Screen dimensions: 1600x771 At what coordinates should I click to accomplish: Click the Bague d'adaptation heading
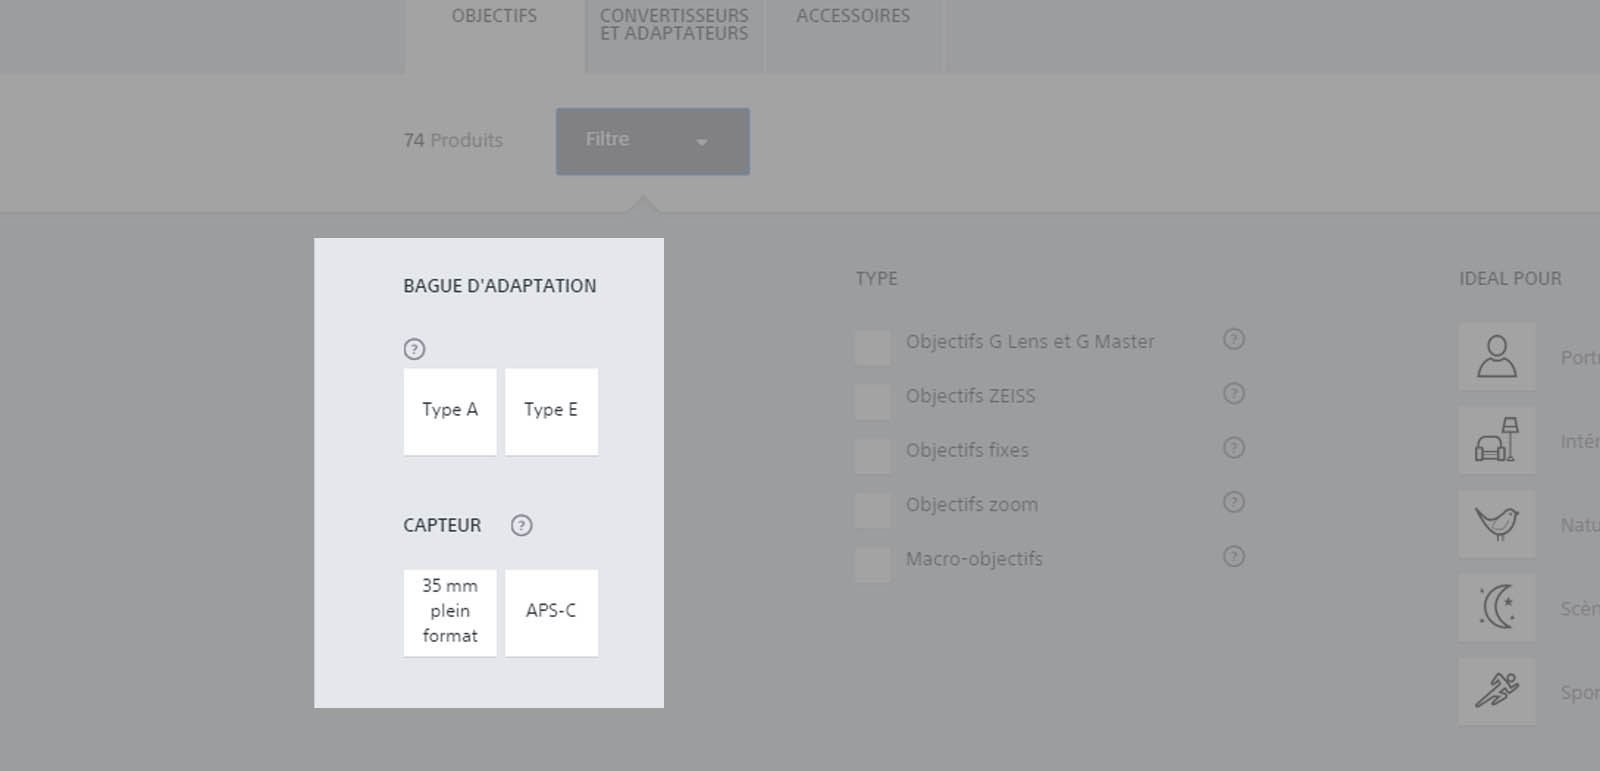tap(500, 286)
